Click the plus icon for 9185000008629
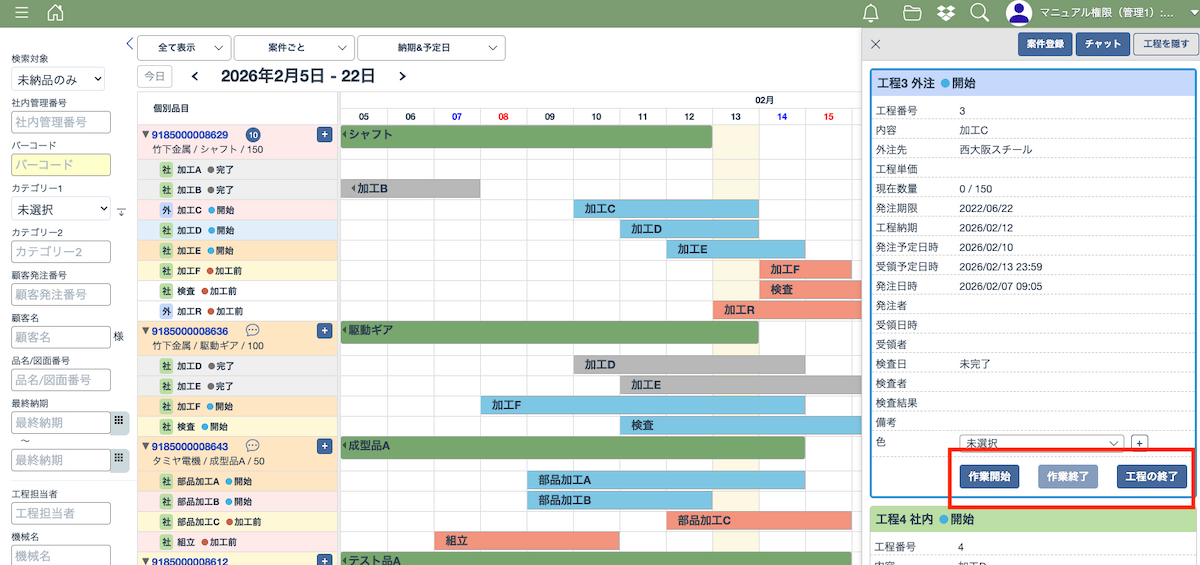Screen dimensions: 1200x565 [324, 135]
